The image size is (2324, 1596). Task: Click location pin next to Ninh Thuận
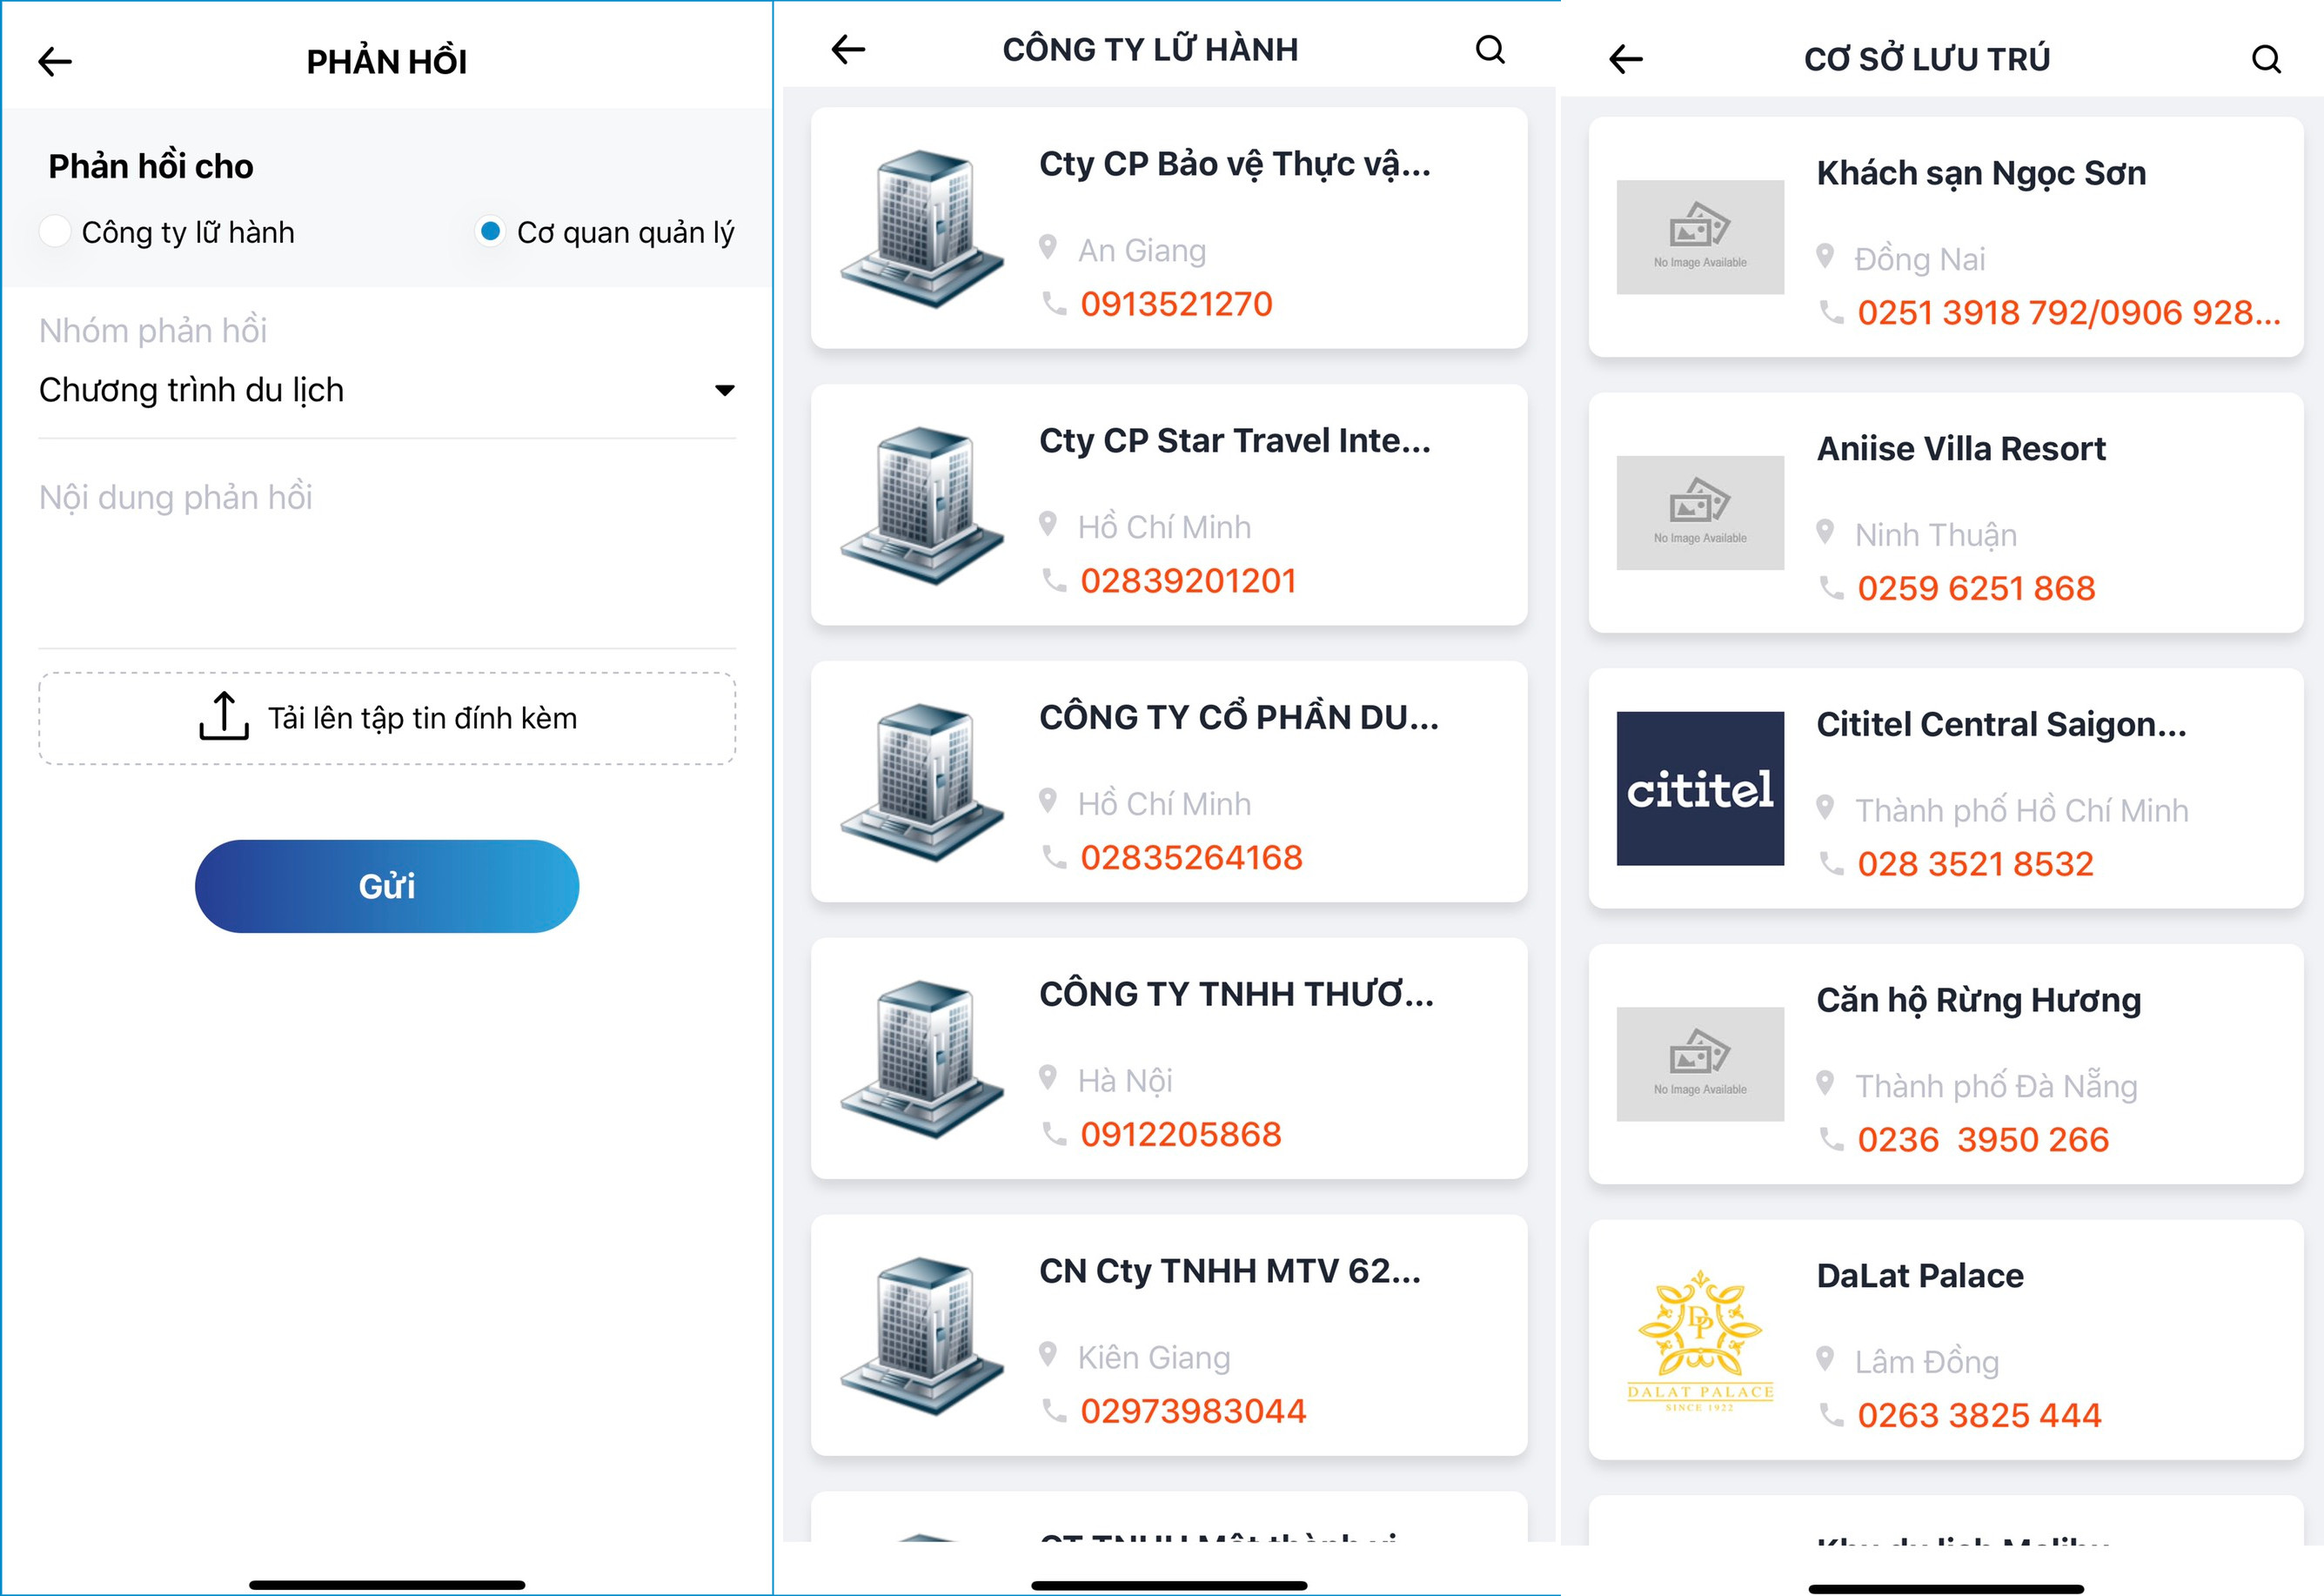(1825, 532)
